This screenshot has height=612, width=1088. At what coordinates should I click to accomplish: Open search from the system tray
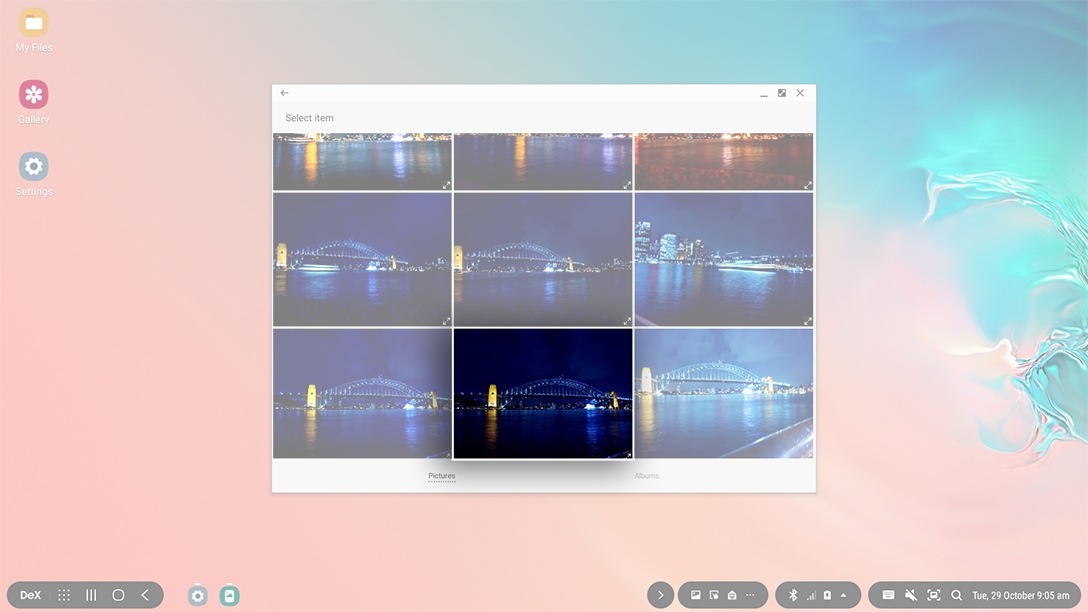click(x=957, y=594)
